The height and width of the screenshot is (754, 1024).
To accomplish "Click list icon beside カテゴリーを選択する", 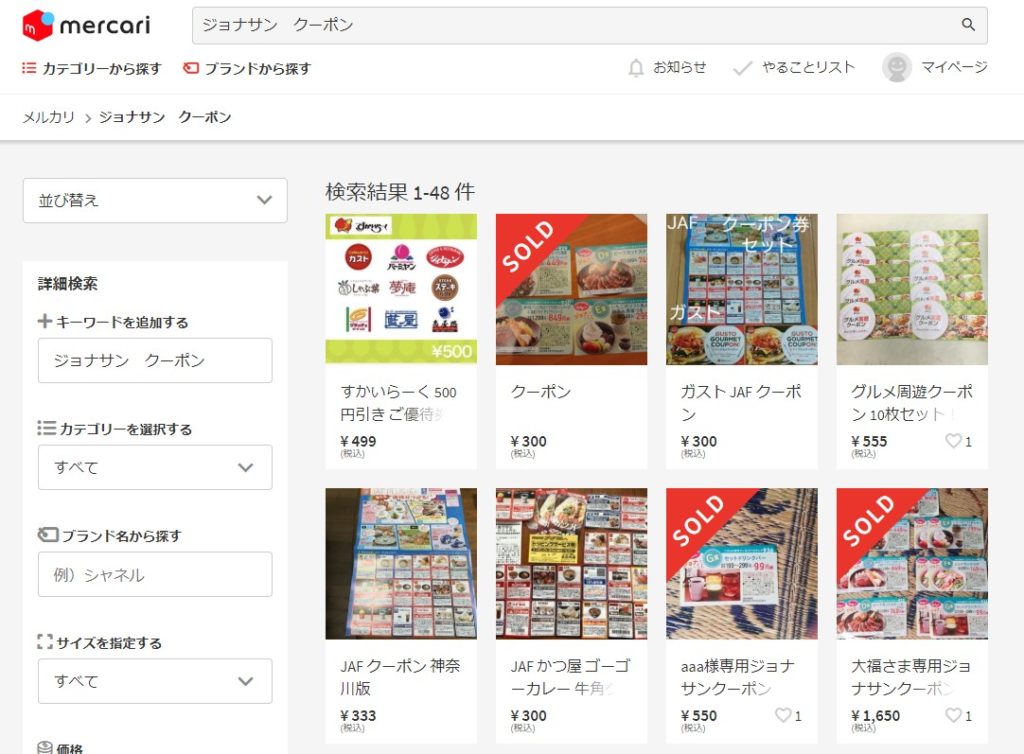I will pos(46,428).
